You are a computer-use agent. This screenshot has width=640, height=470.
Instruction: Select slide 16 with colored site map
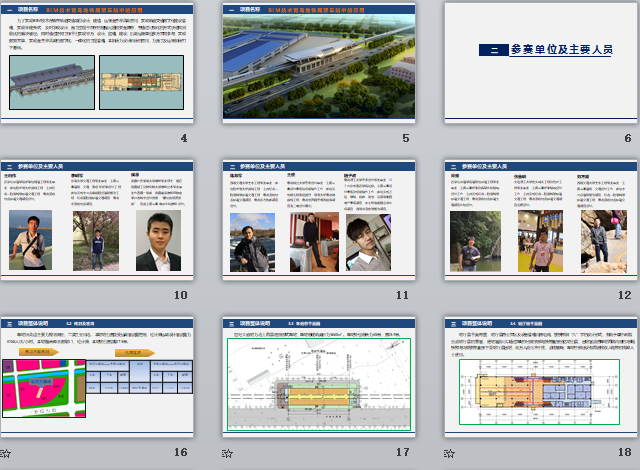coord(96,376)
